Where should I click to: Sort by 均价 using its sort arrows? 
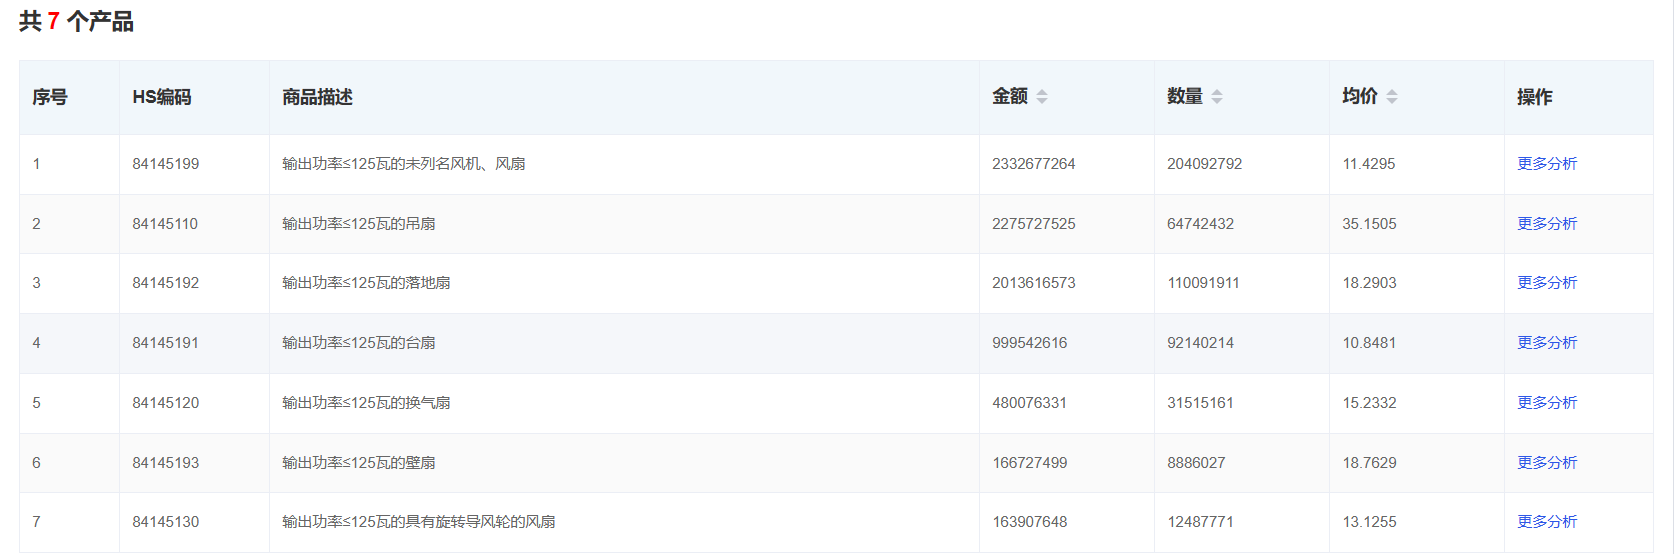click(x=1392, y=97)
